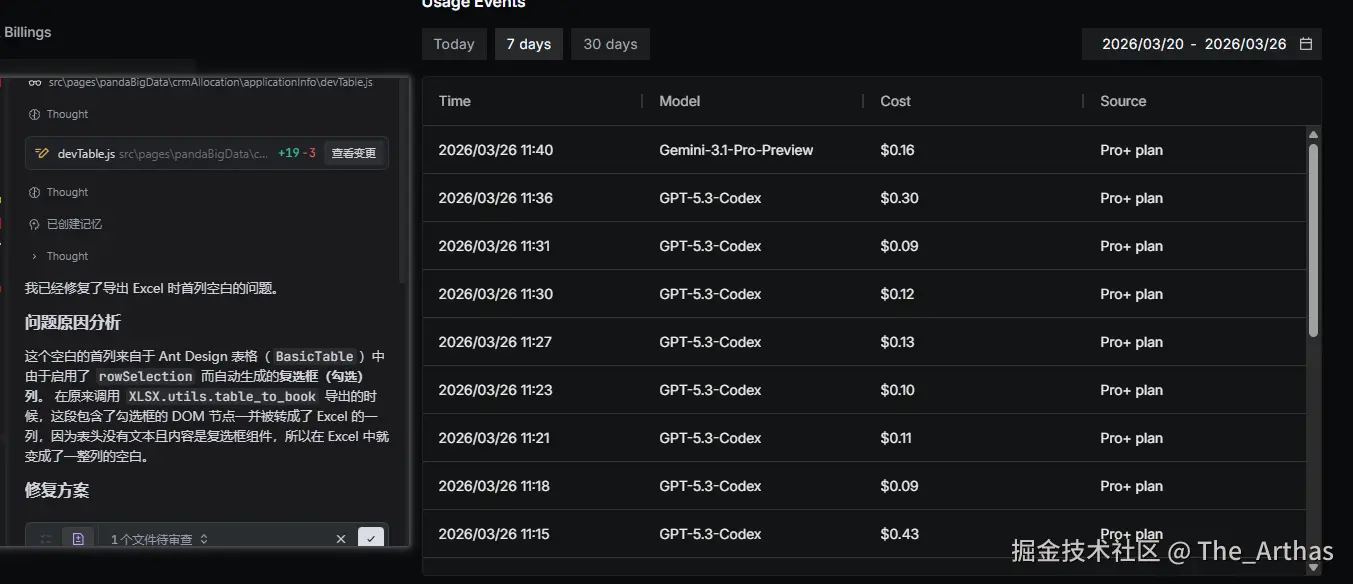Click the file diff icon in review bar

tap(78, 539)
